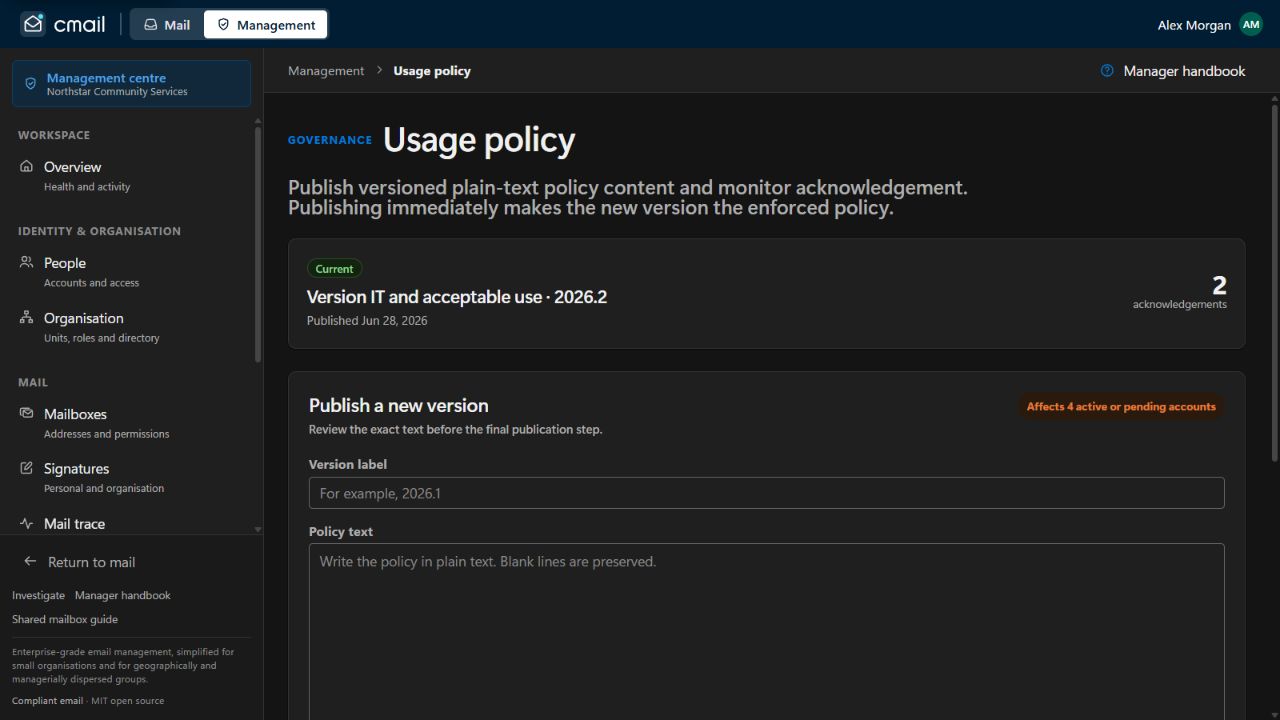The height and width of the screenshot is (720, 1280).
Task: Click Return to mail
Action: tap(91, 562)
